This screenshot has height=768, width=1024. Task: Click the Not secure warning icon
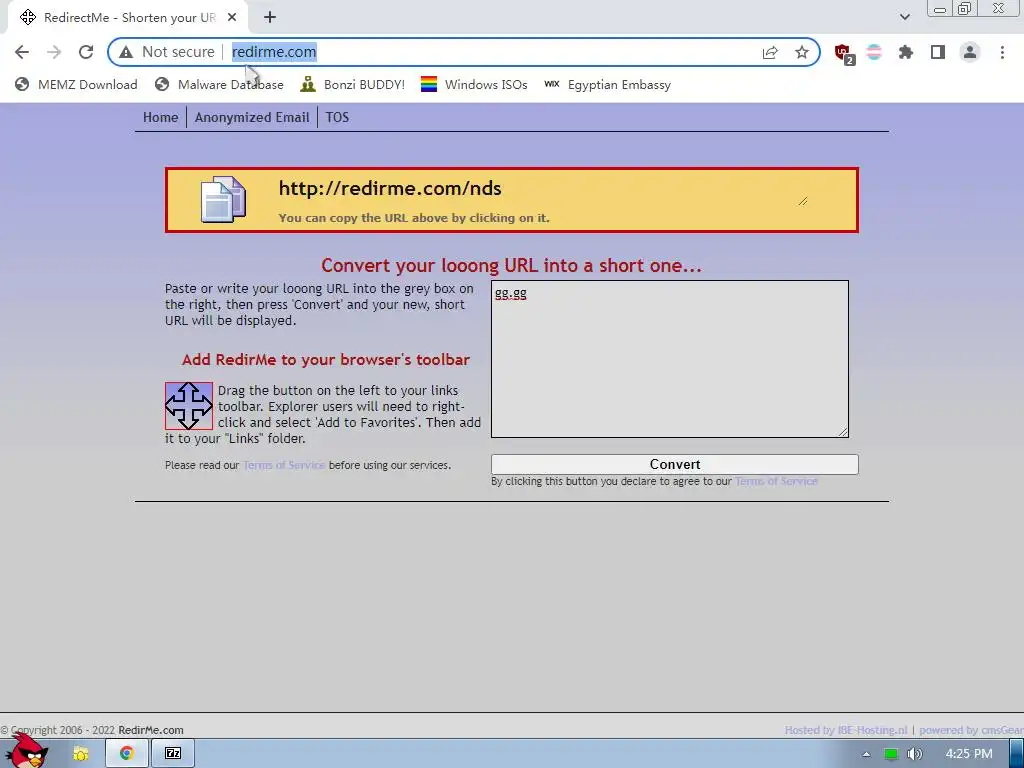click(126, 52)
